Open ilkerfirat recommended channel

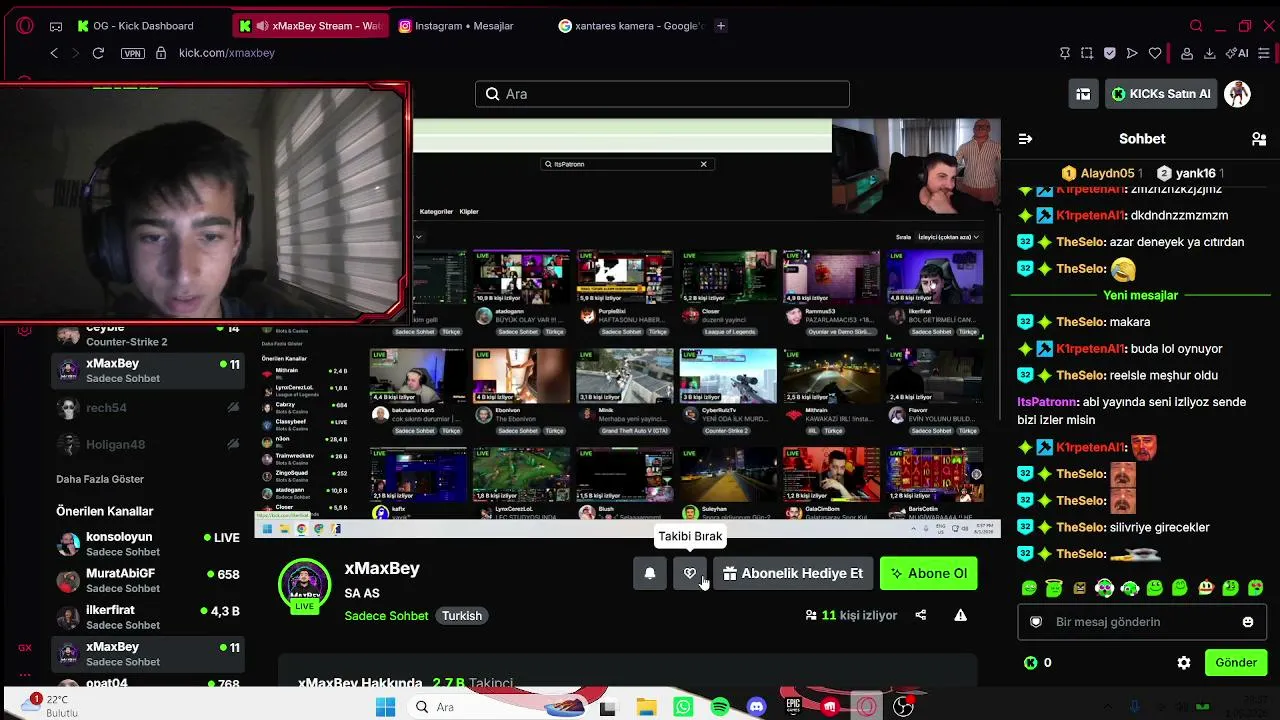148,617
